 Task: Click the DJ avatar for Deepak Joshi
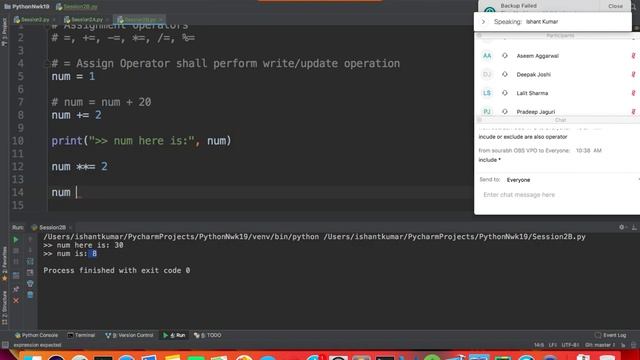[487, 74]
